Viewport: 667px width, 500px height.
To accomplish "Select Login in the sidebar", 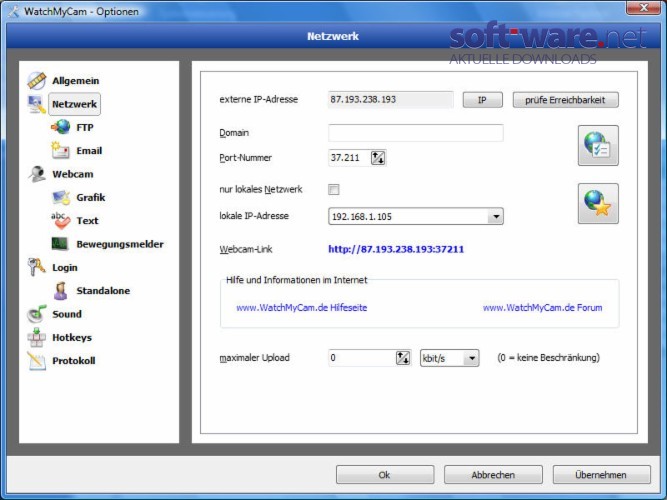I will pyautogui.click(x=65, y=268).
